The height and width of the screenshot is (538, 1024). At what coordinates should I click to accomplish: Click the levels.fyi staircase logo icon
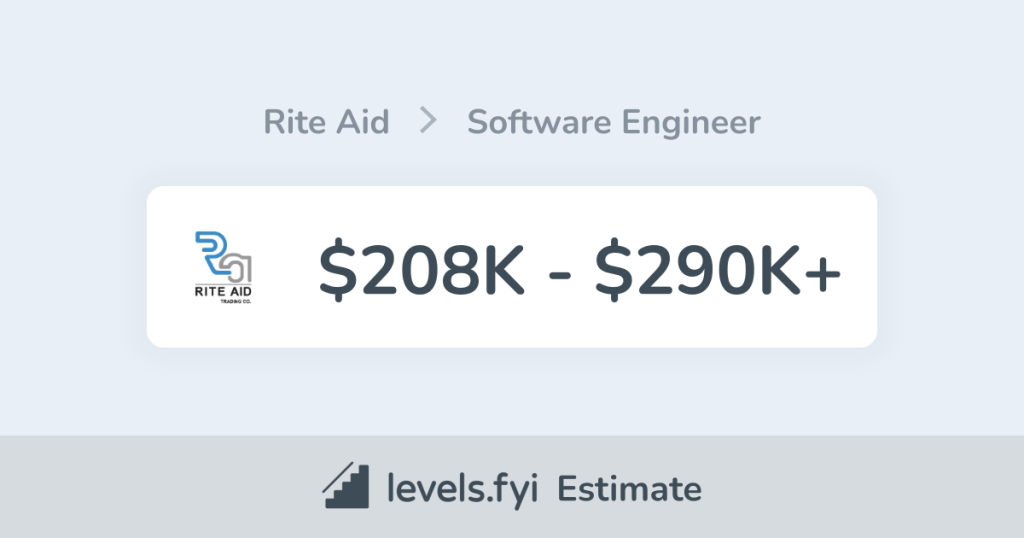click(x=346, y=488)
